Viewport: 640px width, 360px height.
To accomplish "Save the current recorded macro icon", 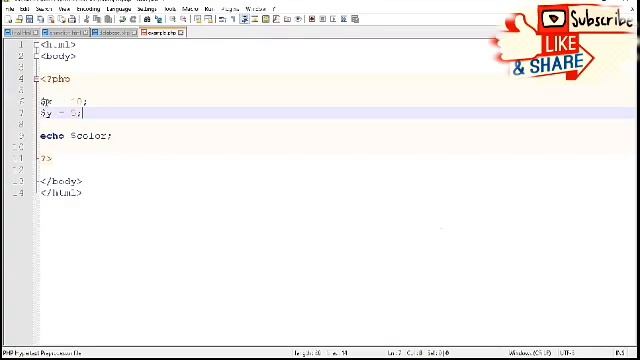I will [355, 19].
